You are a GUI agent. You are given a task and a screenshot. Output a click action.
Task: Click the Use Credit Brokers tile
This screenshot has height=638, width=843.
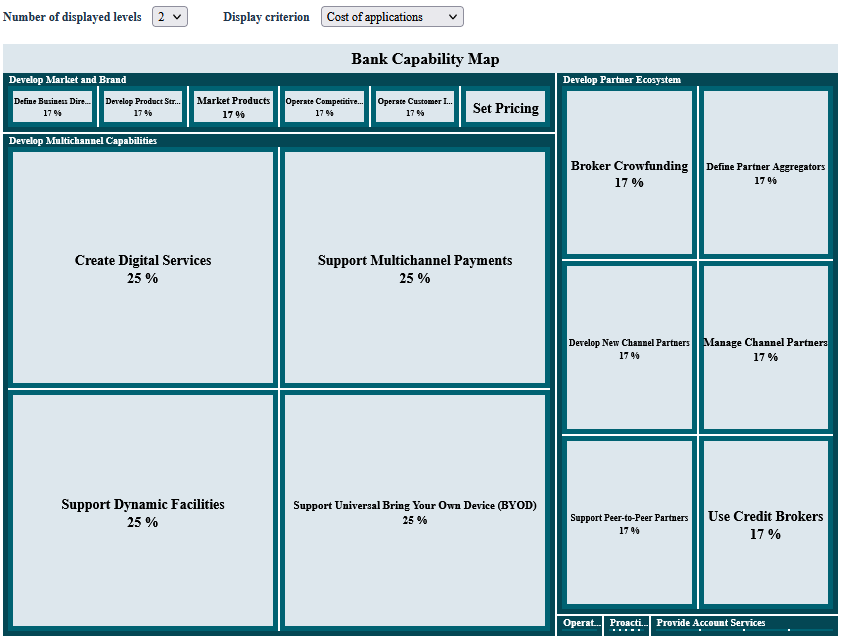765,523
